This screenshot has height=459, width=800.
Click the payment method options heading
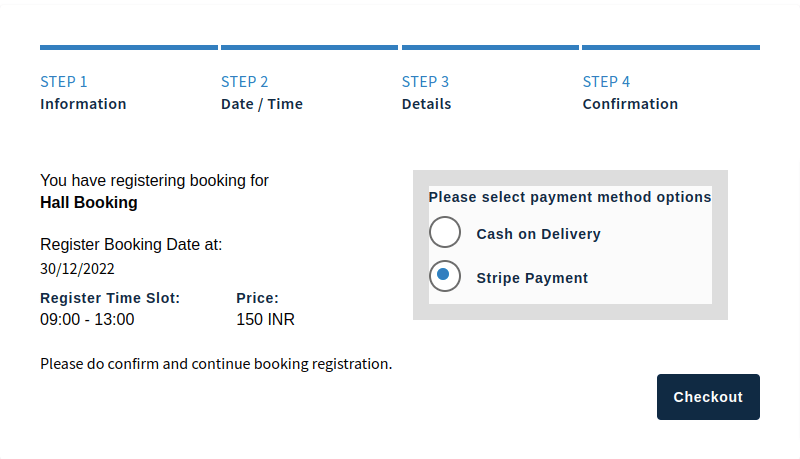point(570,197)
